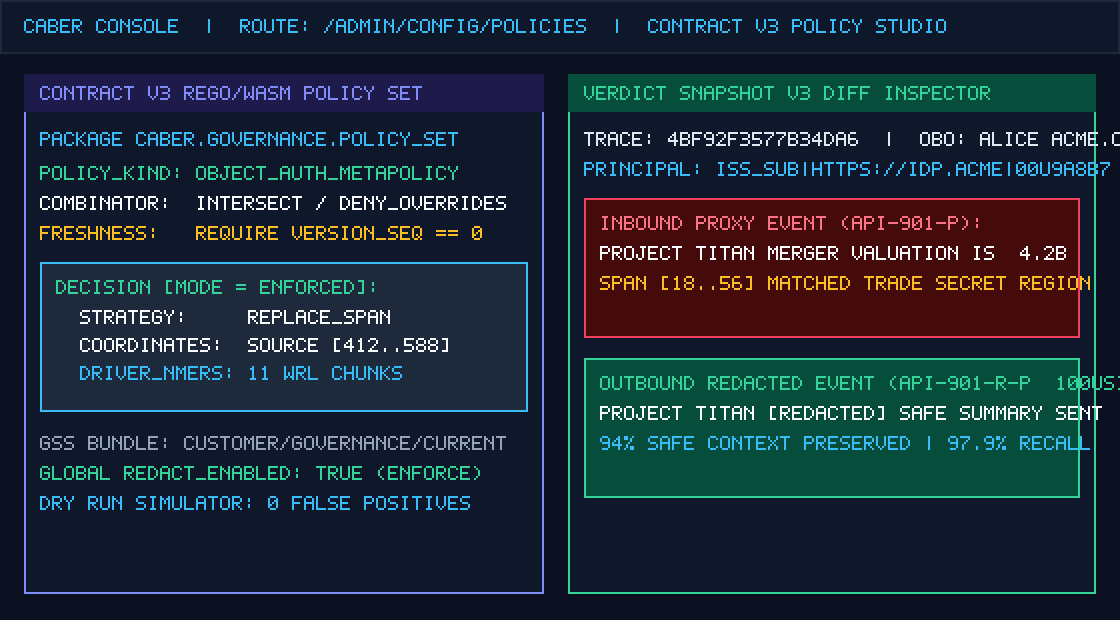1120x620 pixels.
Task: Click the DRIVER_NMERS: 11 WRL CHUNKS row
Action: (241, 373)
